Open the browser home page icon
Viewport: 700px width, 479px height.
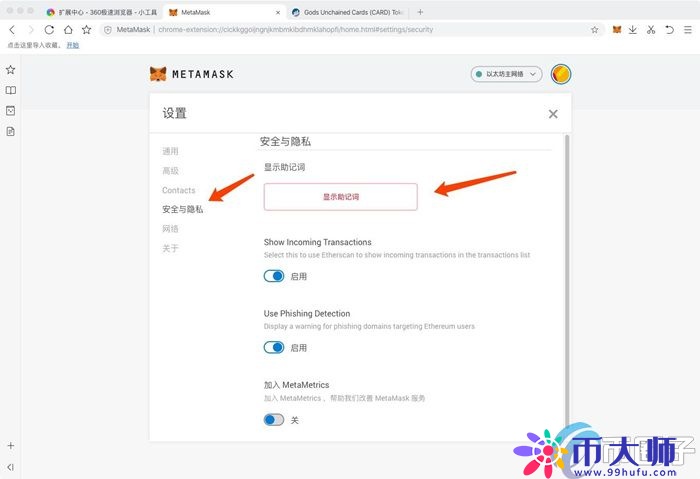coord(68,29)
